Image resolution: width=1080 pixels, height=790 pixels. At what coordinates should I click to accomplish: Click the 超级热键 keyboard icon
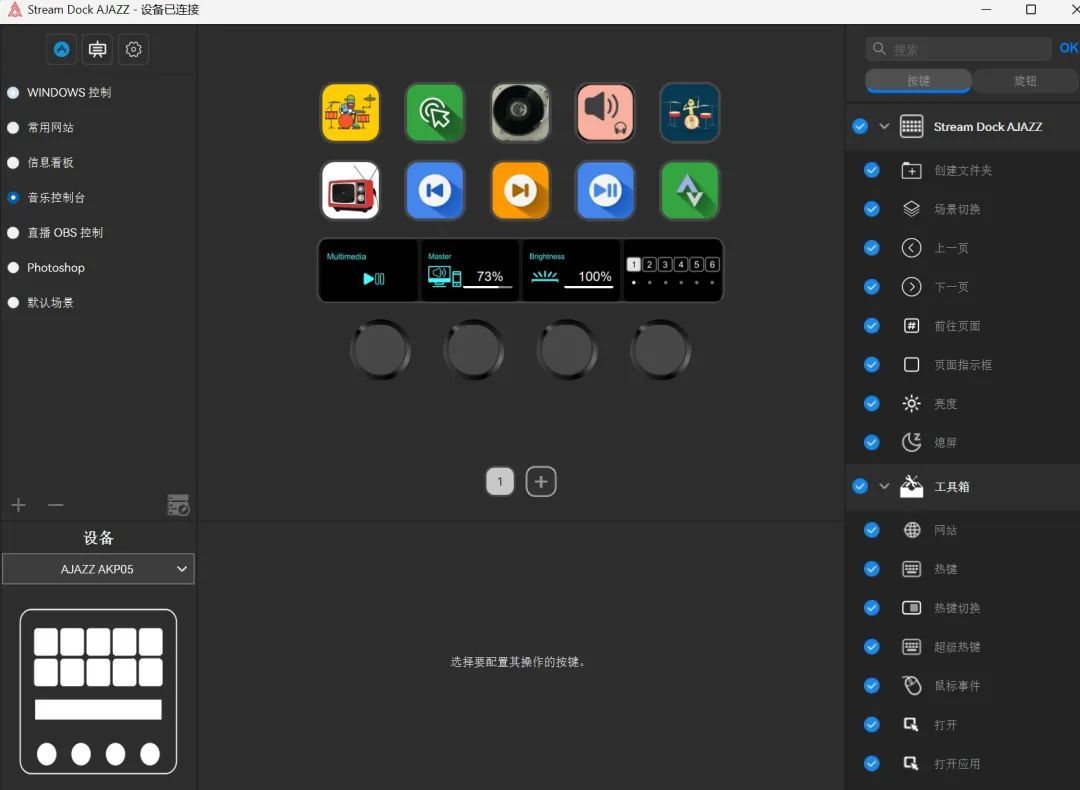coord(911,647)
